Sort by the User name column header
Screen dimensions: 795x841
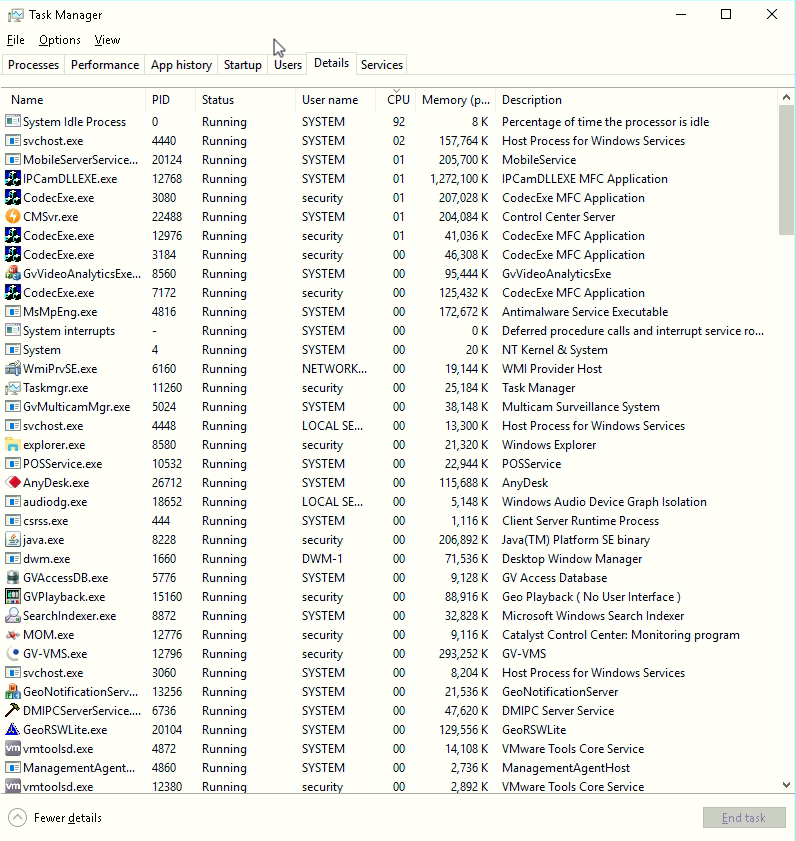click(335, 100)
